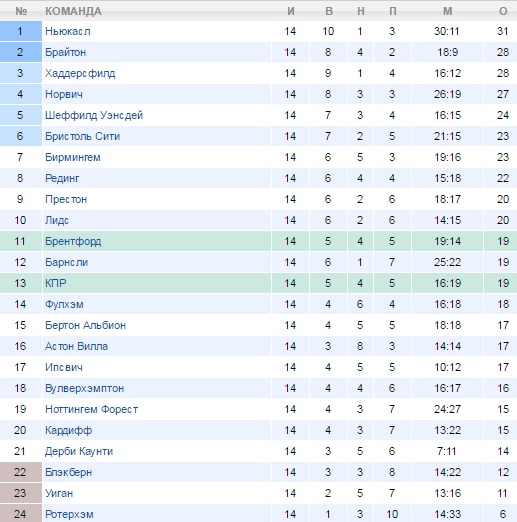Image resolution: width=517 pixels, height=522 pixels.
Task: Click the О points column header
Action: coord(503,11)
